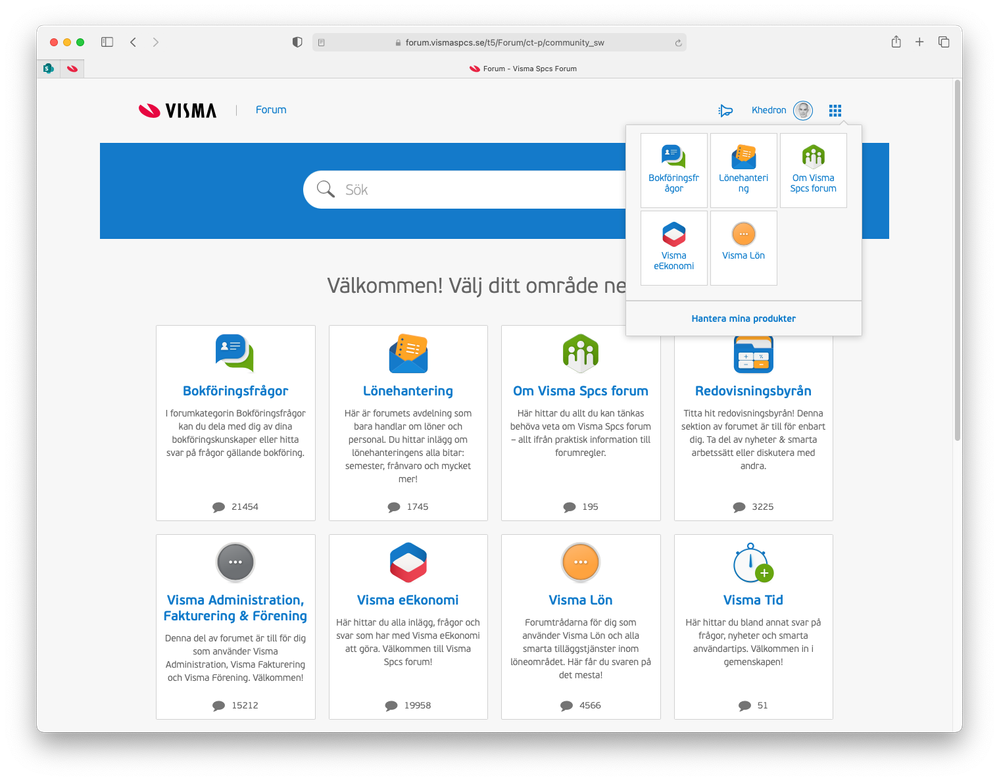Click Hantera mina produkter link
The height and width of the screenshot is (781, 999).
click(744, 319)
